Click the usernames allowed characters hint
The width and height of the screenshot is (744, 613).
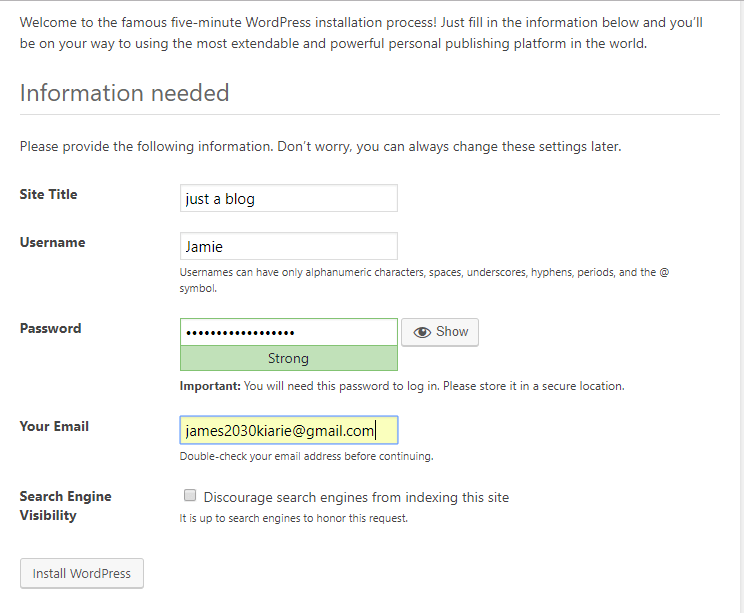(x=424, y=280)
